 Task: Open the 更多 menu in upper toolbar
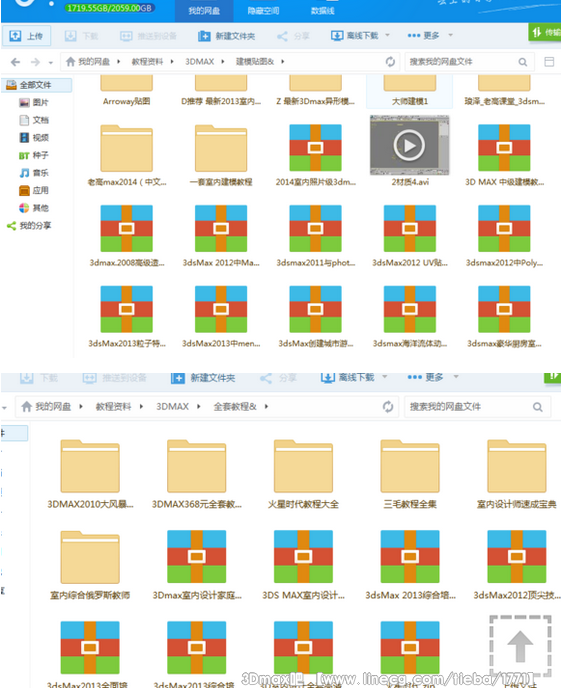click(x=423, y=36)
